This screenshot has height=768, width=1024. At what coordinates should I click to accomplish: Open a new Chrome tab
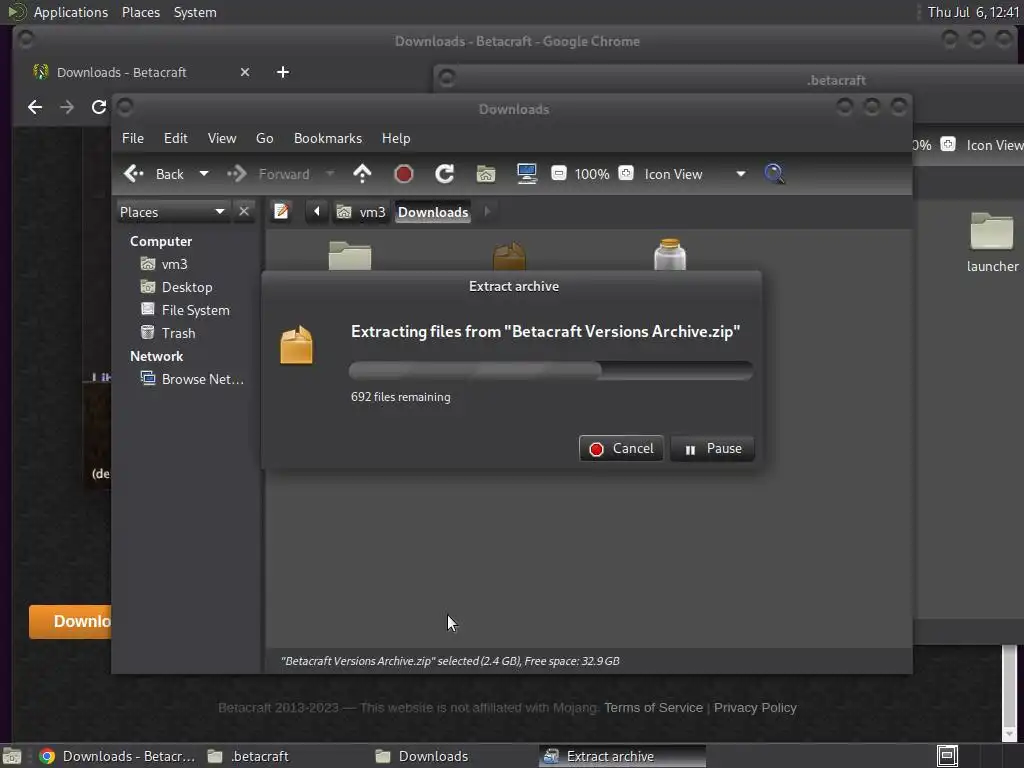click(283, 72)
